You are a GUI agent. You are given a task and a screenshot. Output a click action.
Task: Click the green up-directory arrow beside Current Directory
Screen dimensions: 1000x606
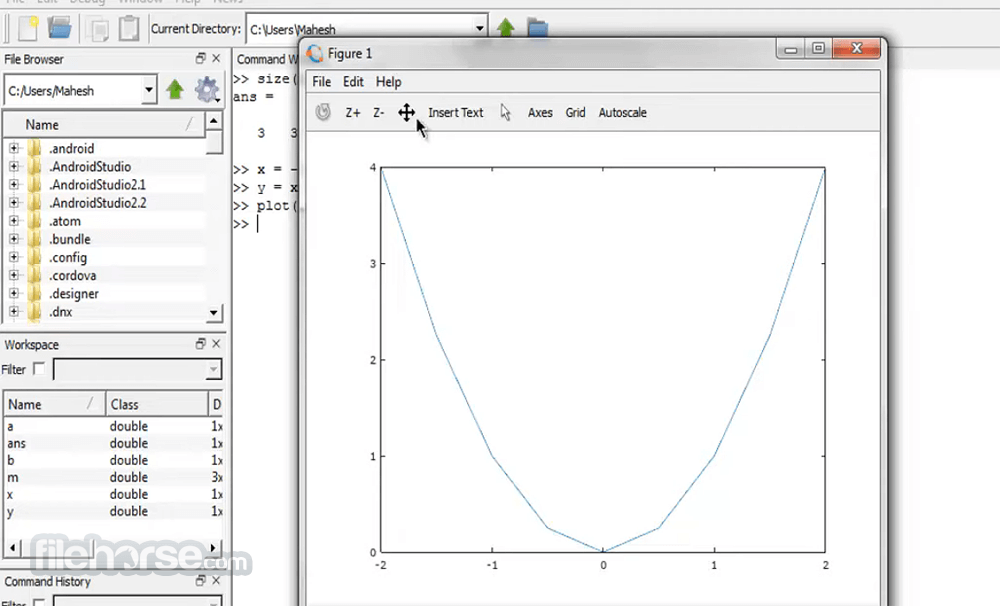tap(506, 27)
